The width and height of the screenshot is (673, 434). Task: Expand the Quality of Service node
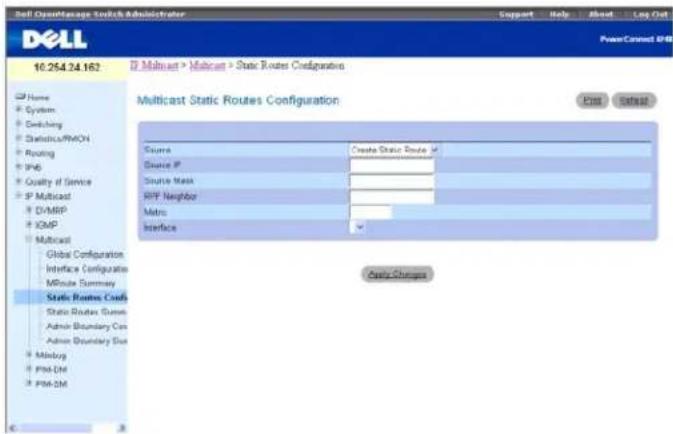(18, 181)
